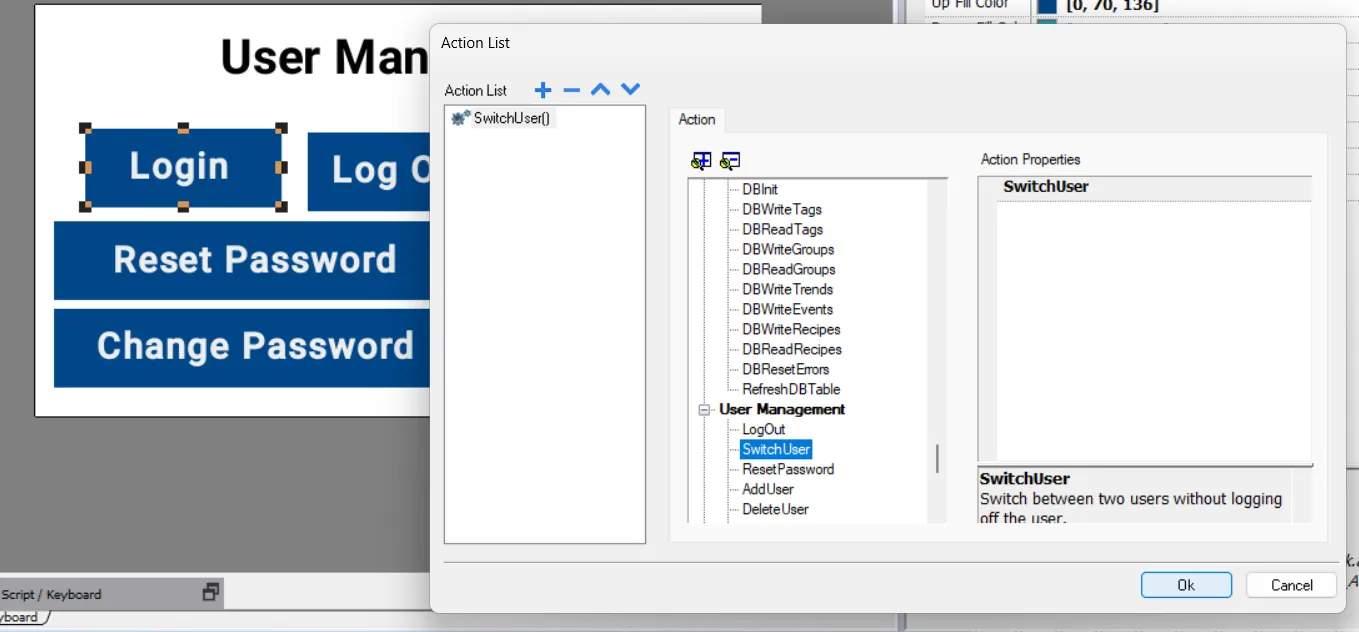Confirm the dialog with Ok
Viewport: 1359px width, 632px height.
[1186, 585]
